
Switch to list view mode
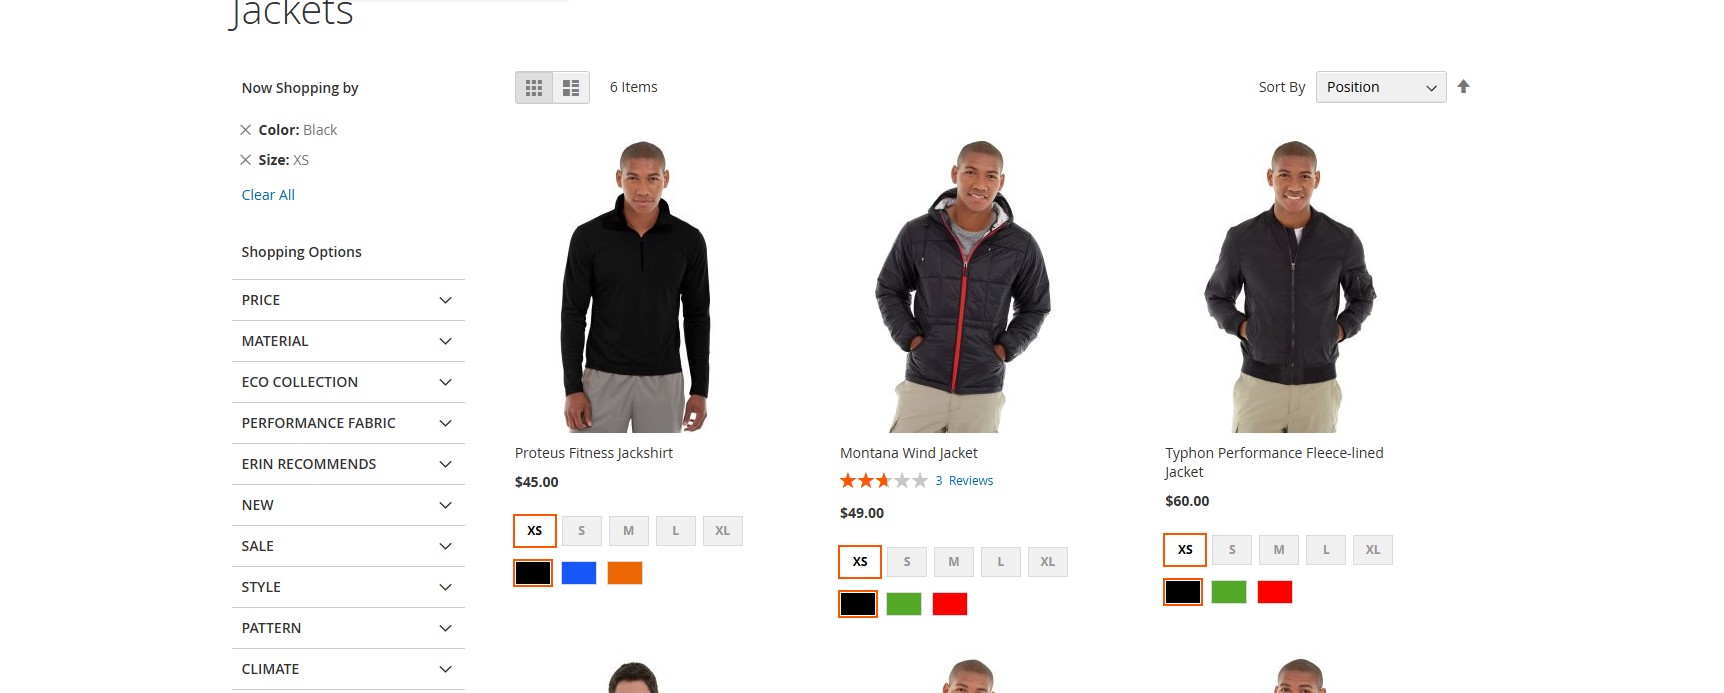click(571, 88)
